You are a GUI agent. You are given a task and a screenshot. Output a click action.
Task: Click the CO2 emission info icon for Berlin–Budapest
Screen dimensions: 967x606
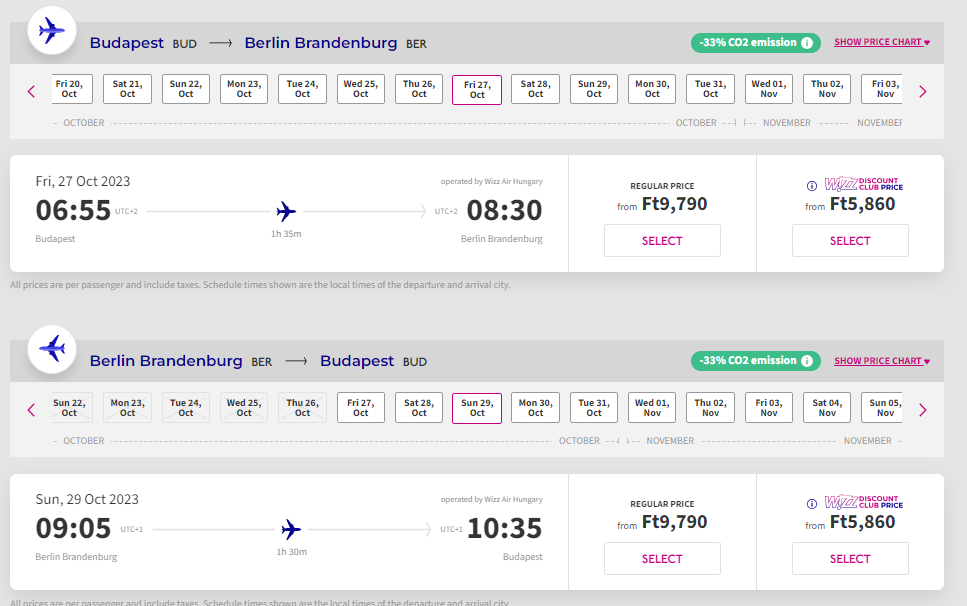(x=807, y=361)
